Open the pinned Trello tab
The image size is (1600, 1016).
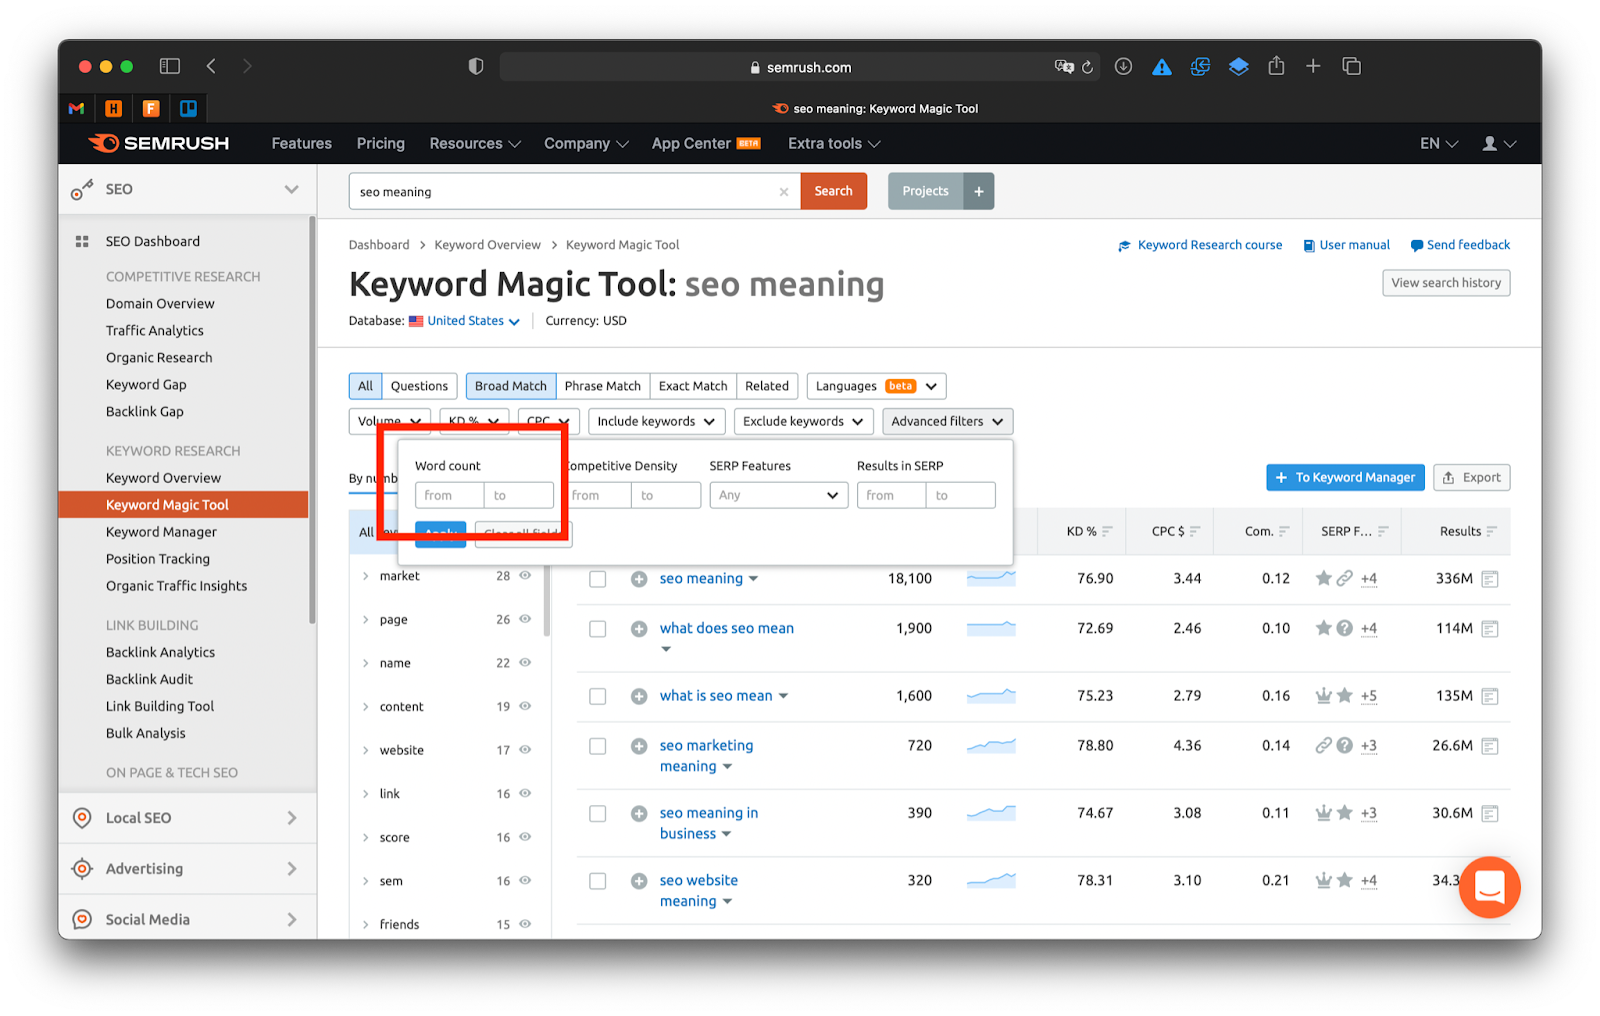click(188, 108)
